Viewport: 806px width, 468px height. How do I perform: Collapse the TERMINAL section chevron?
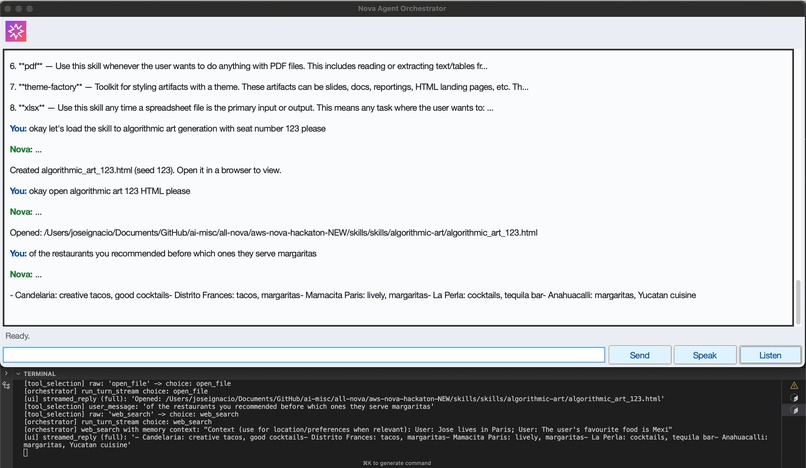(x=18, y=374)
